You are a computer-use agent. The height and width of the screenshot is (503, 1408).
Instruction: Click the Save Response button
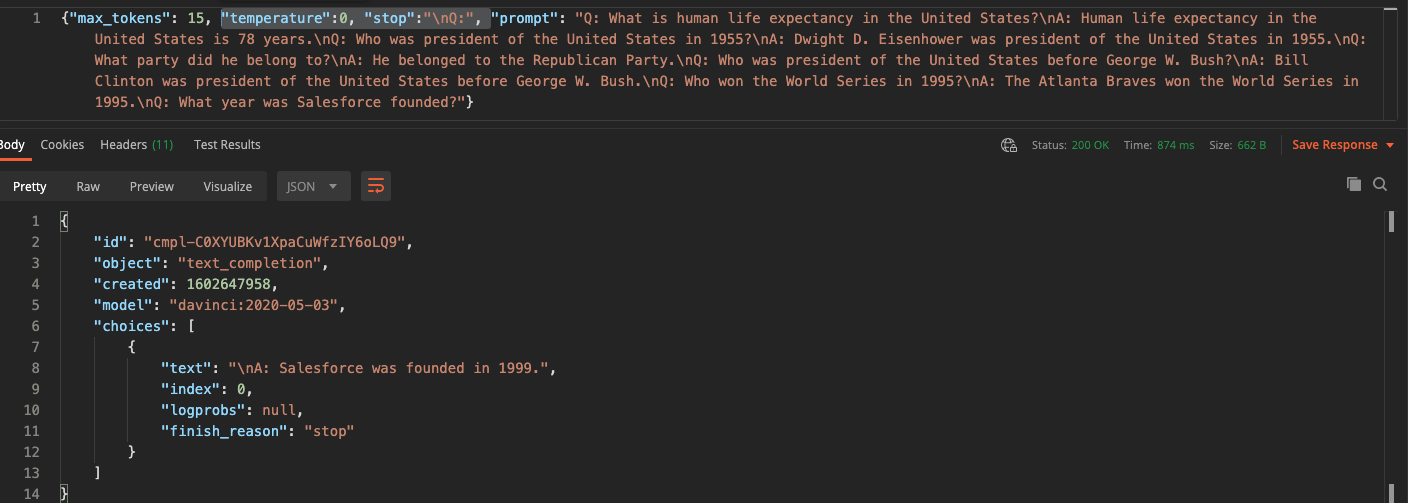tap(1334, 145)
